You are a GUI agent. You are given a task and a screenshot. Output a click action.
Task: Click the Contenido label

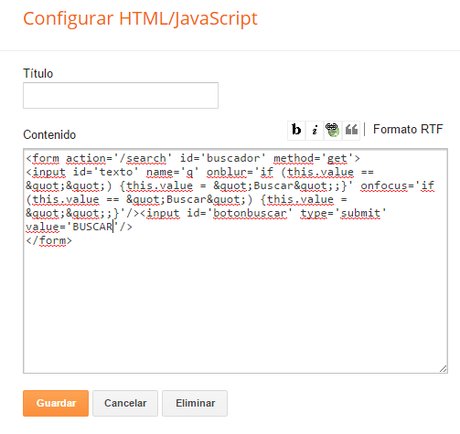49,135
